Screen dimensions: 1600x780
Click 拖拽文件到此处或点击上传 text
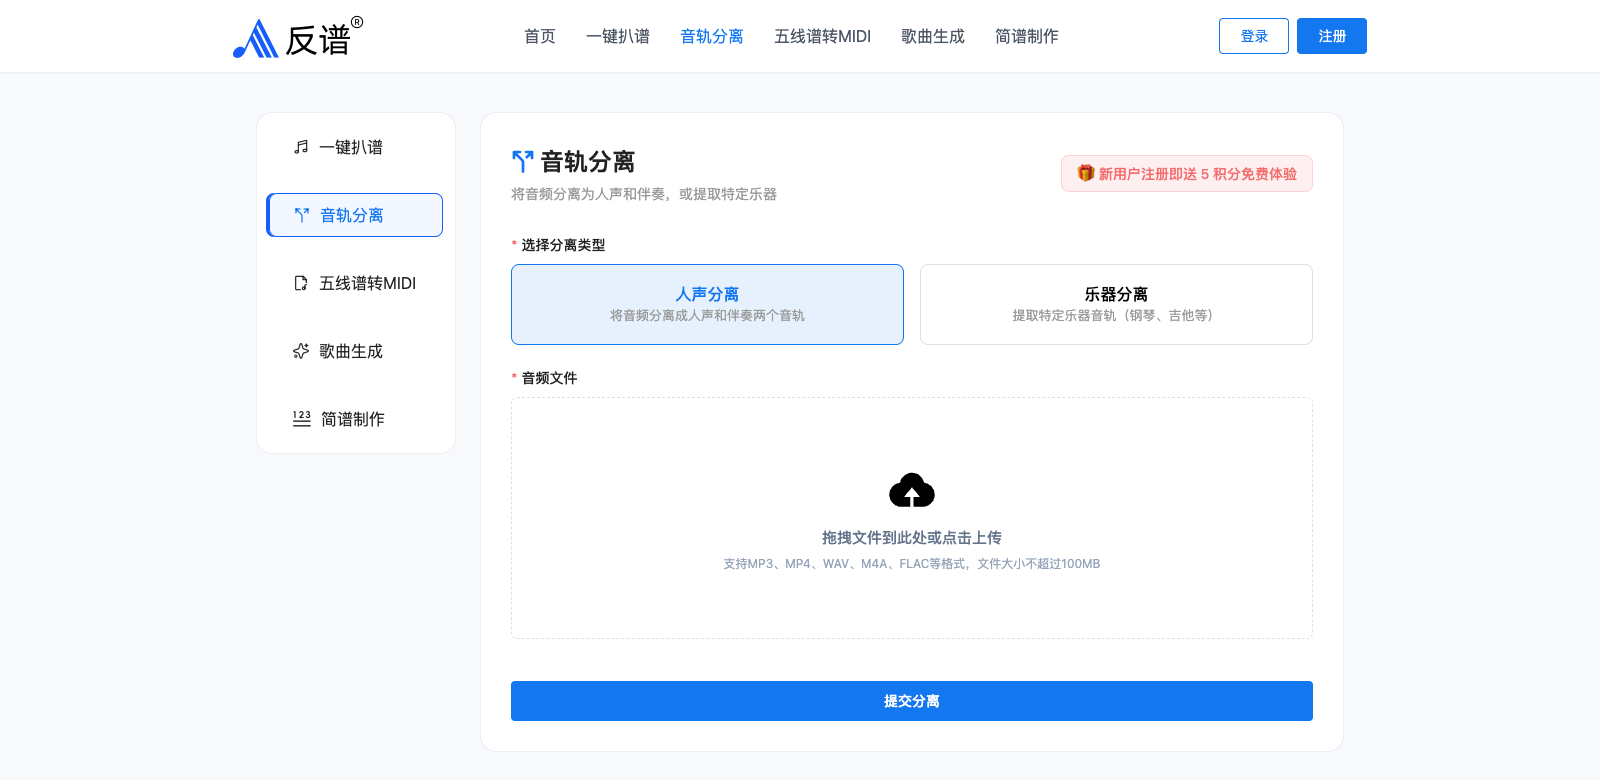pyautogui.click(x=912, y=538)
